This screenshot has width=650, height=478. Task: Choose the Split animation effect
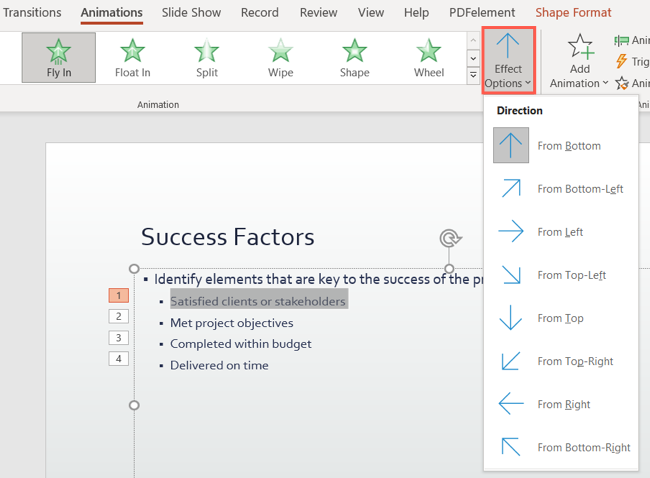tap(206, 57)
